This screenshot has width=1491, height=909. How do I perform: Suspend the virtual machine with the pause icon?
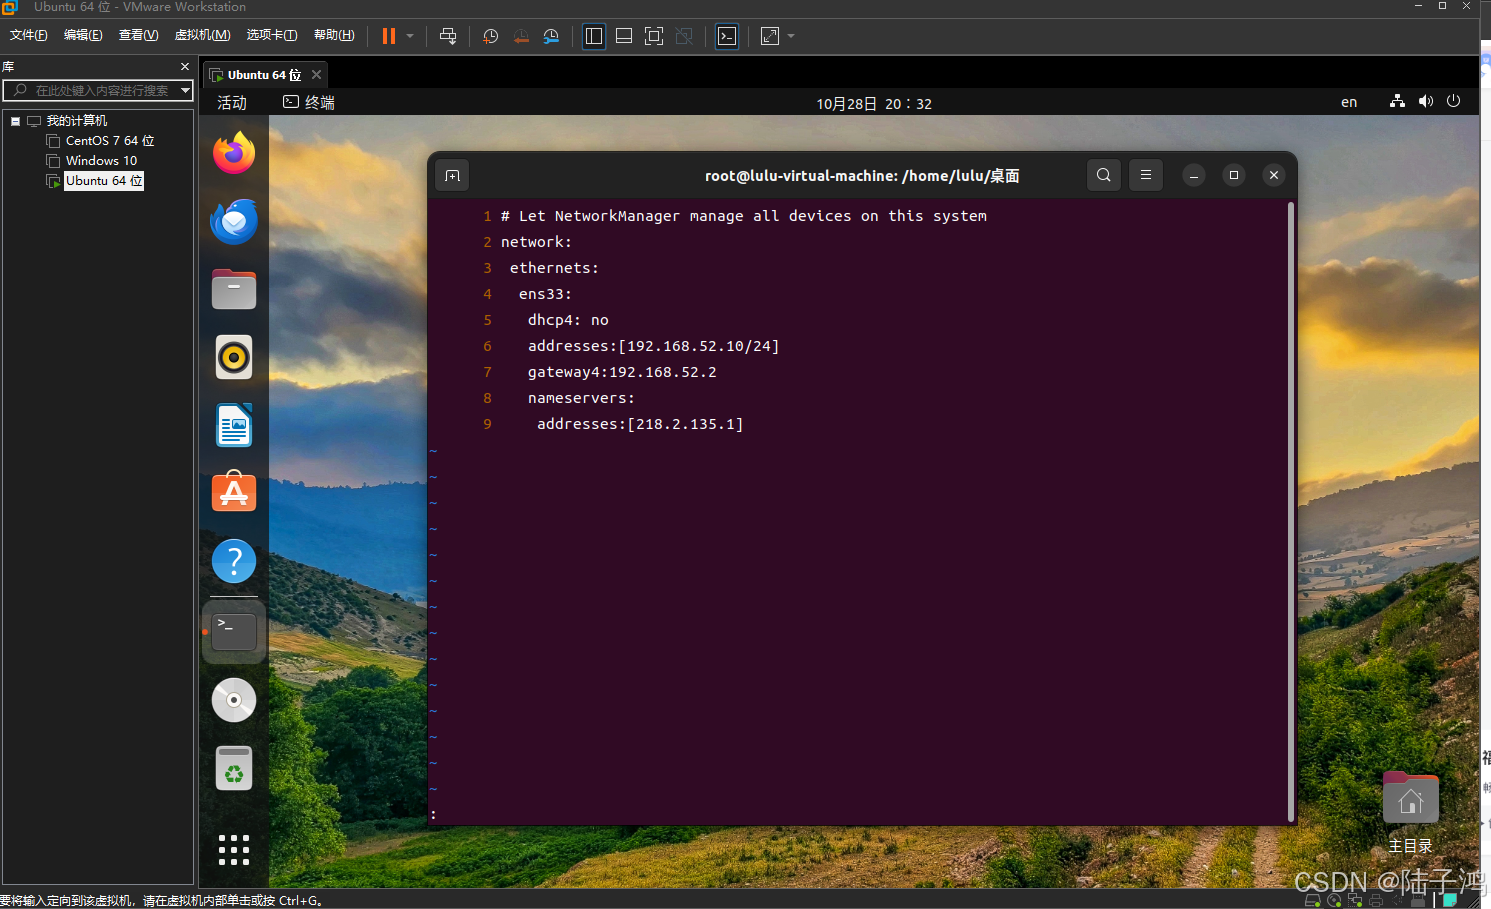pyautogui.click(x=387, y=36)
